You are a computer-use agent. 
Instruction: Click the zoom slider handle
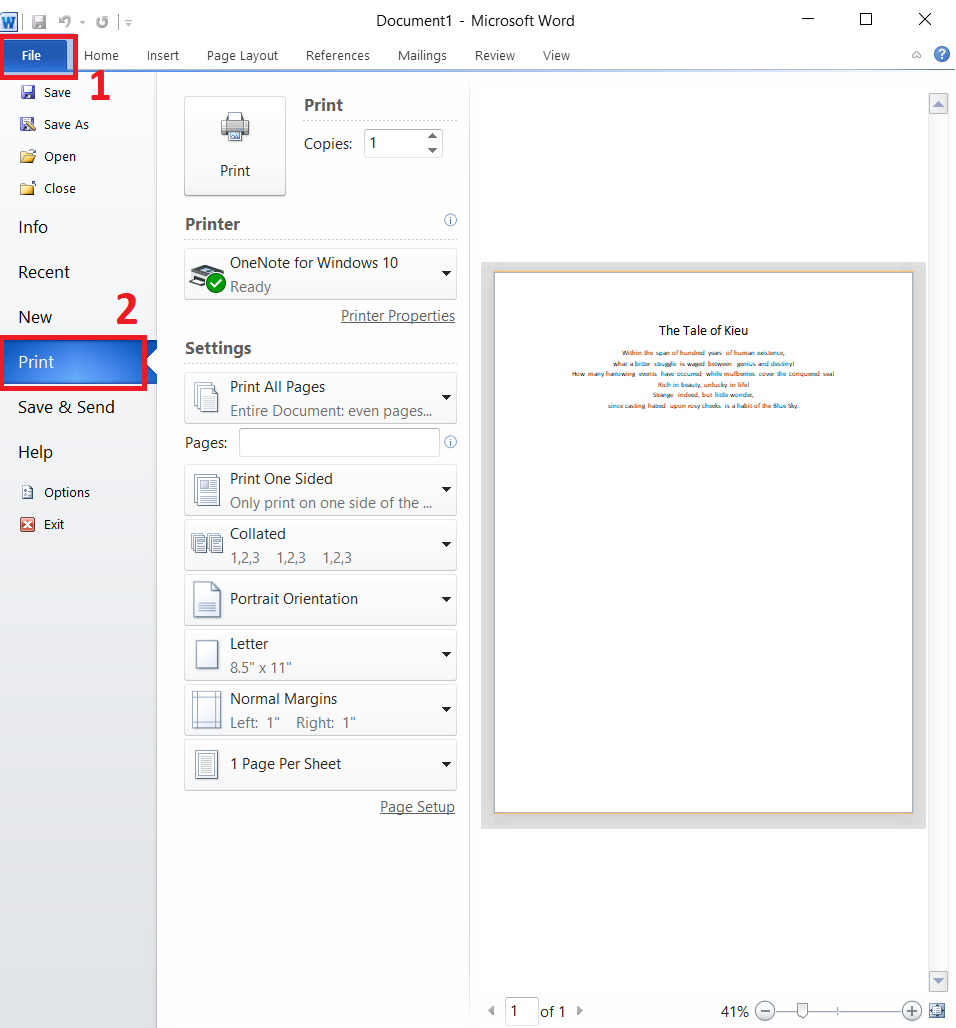pyautogui.click(x=802, y=1011)
